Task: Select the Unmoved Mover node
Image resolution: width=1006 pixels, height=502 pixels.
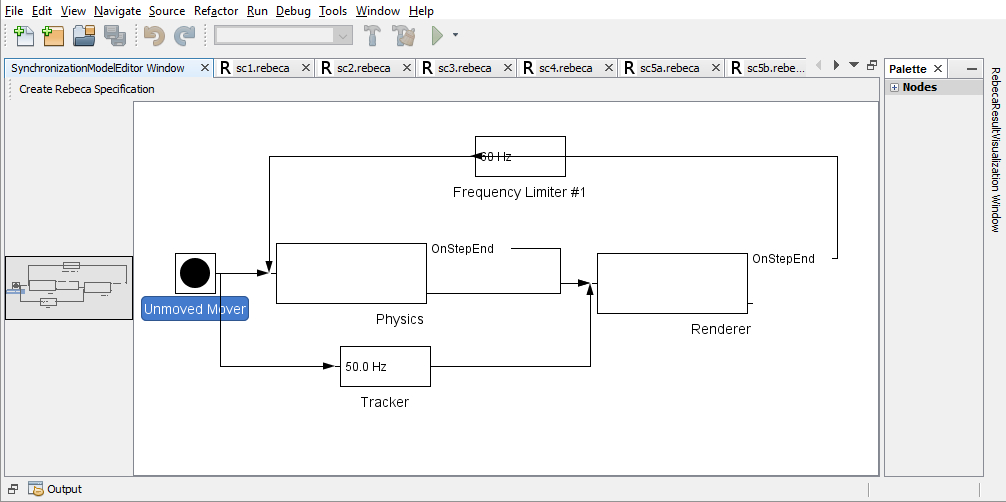Action: tap(195, 273)
